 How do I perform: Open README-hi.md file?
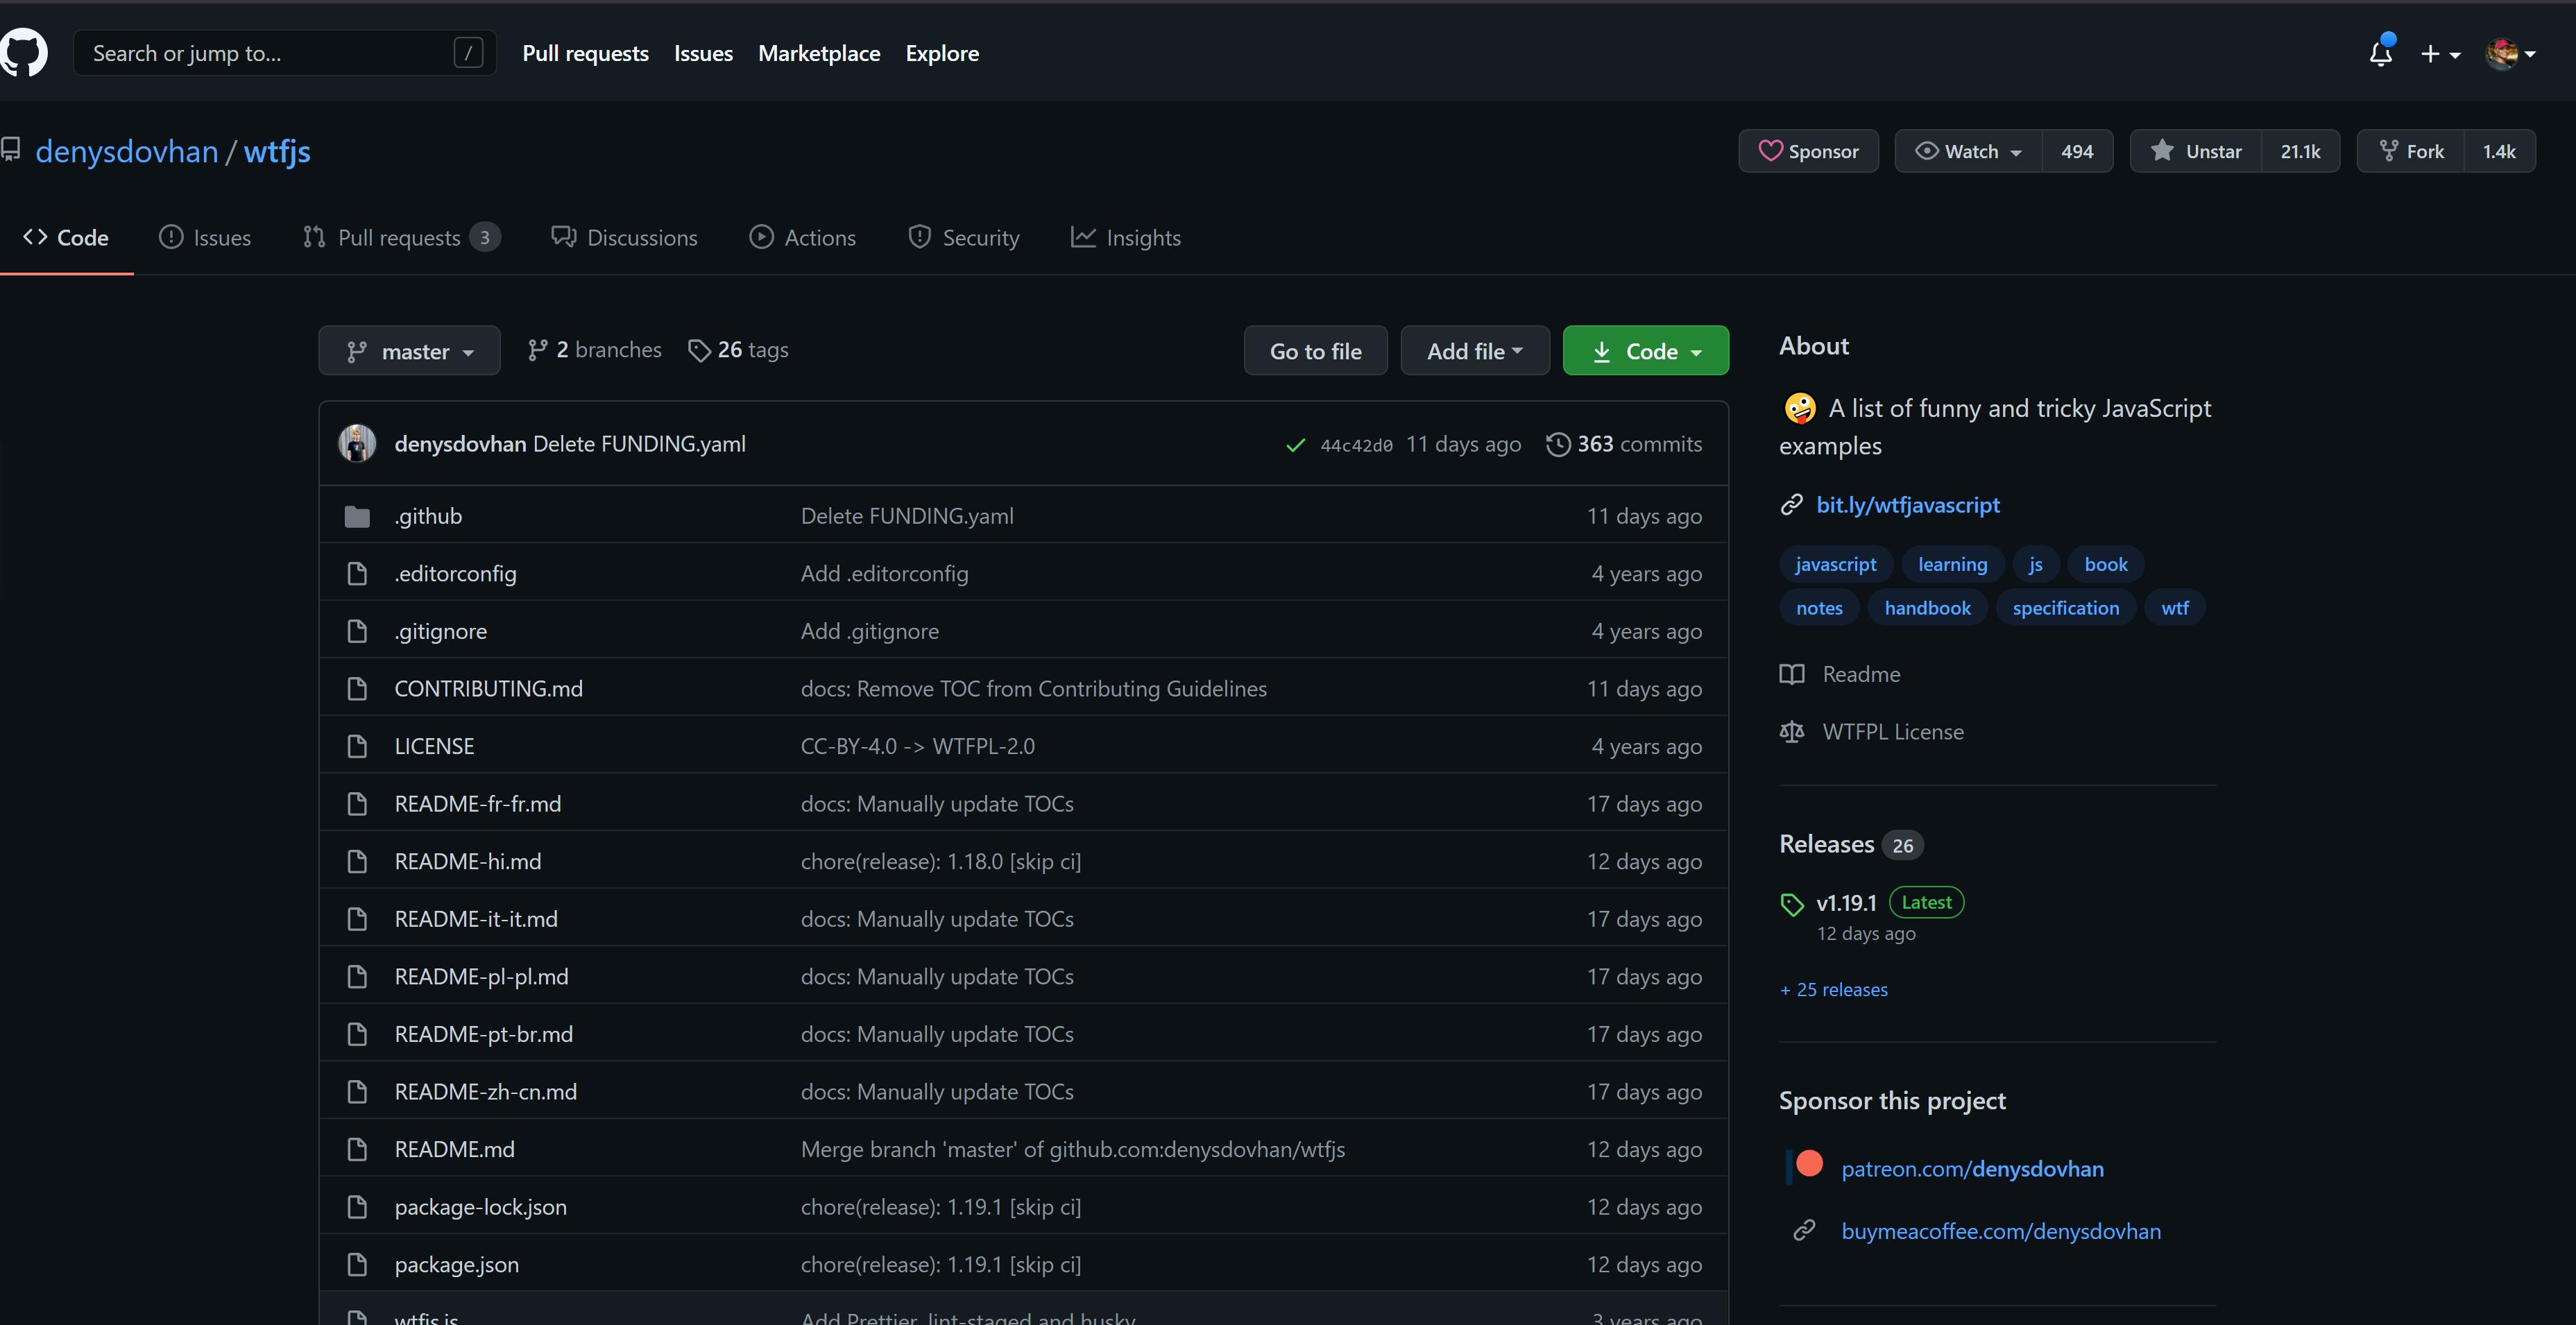pyautogui.click(x=467, y=861)
